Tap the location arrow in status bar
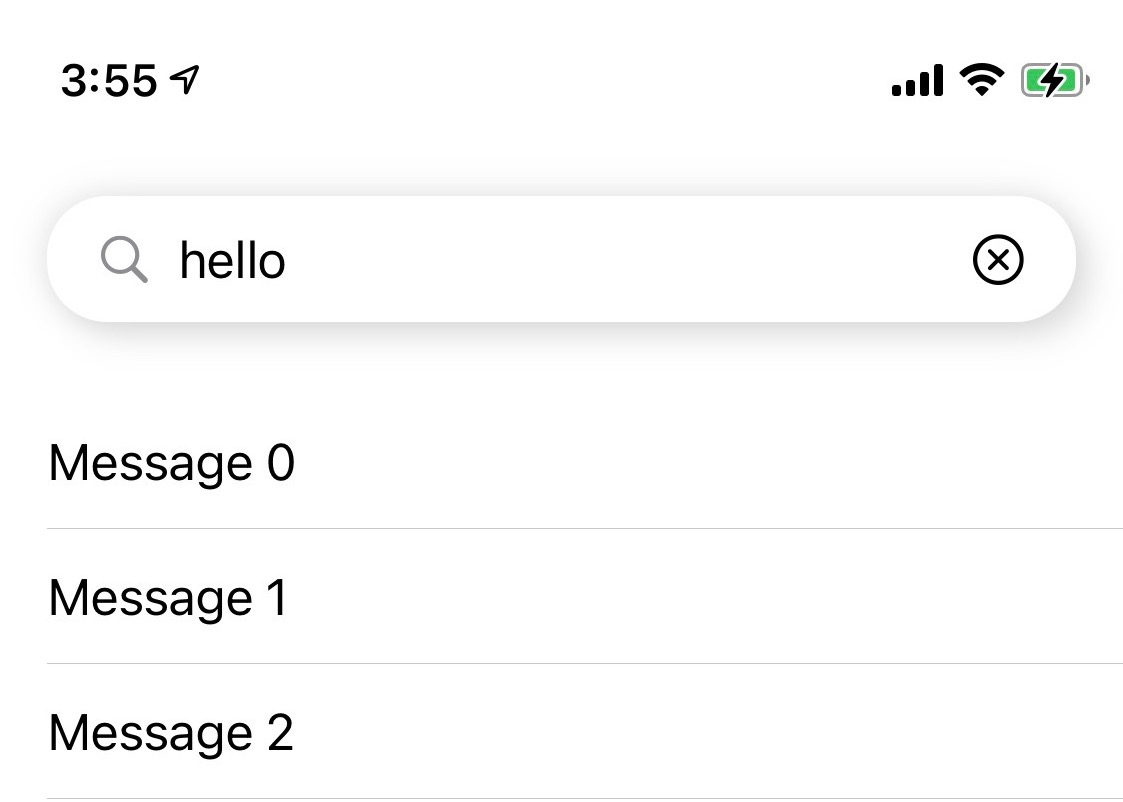This screenshot has width=1123, height=802. 185,79
